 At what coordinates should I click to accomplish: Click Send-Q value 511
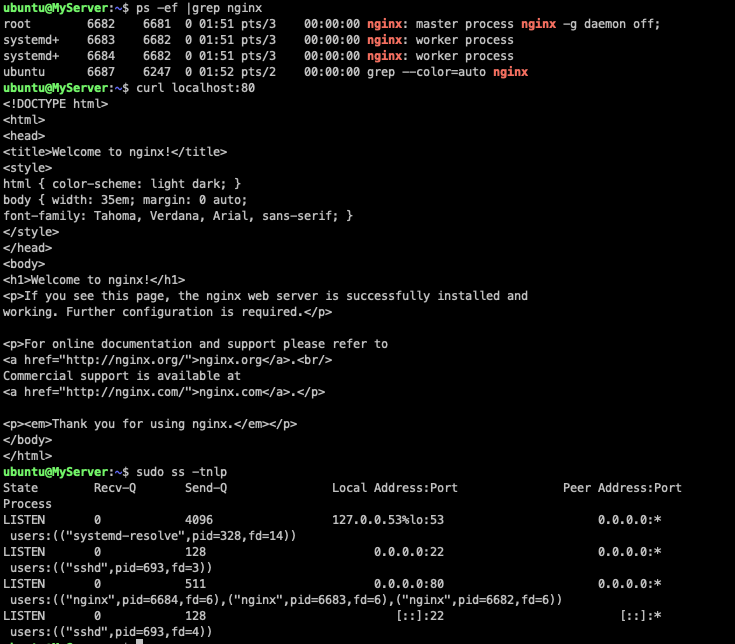[195, 584]
